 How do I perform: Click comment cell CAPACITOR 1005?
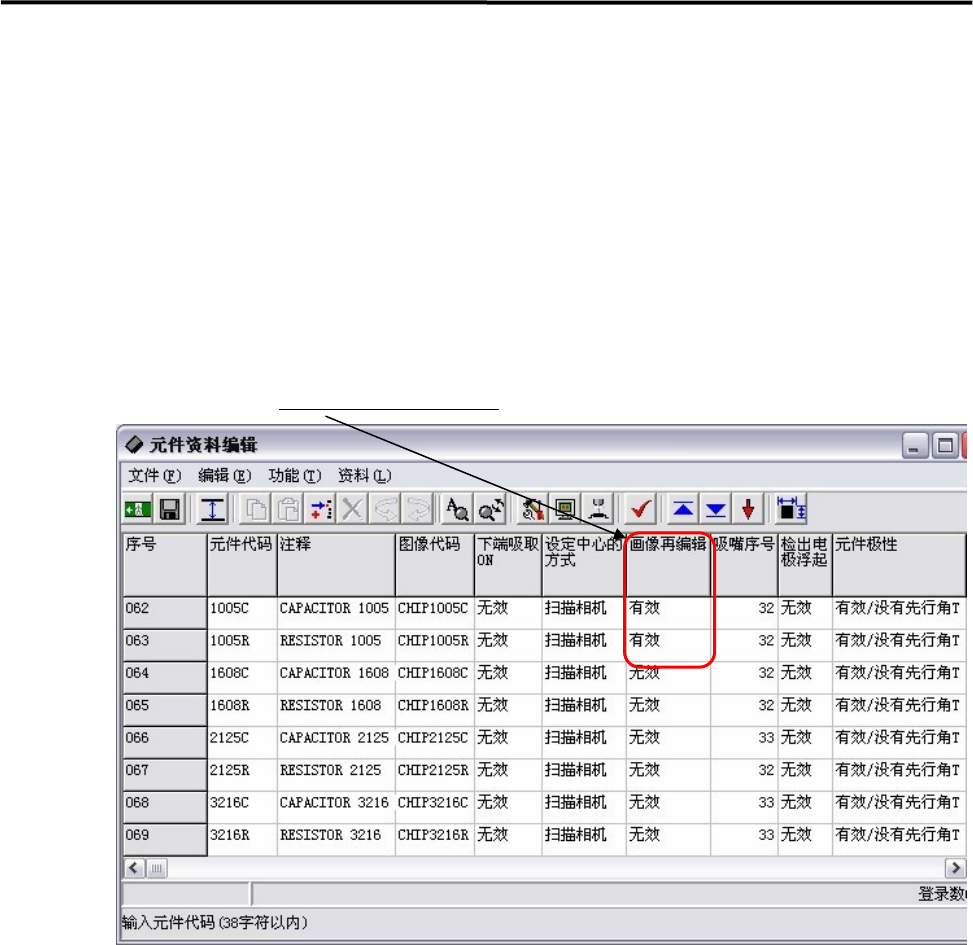[x=336, y=612]
